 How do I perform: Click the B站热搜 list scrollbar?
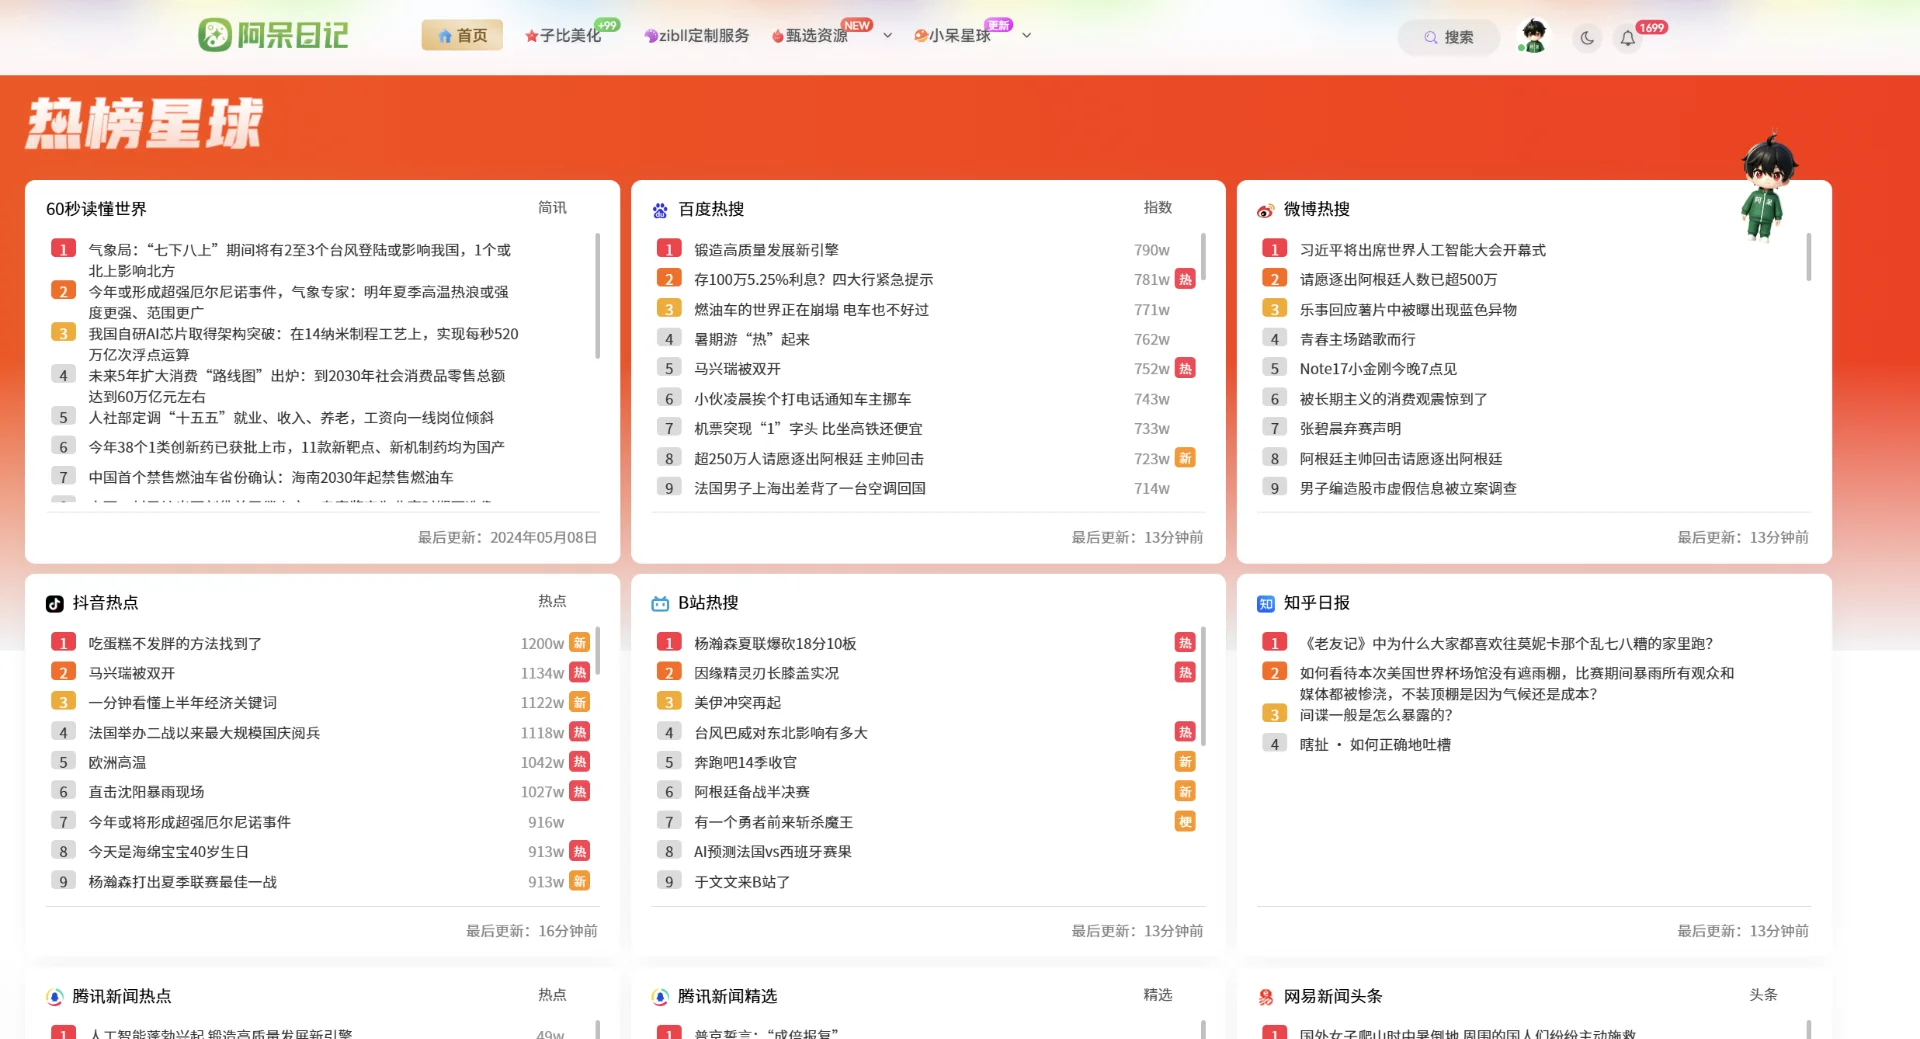pyautogui.click(x=1203, y=686)
